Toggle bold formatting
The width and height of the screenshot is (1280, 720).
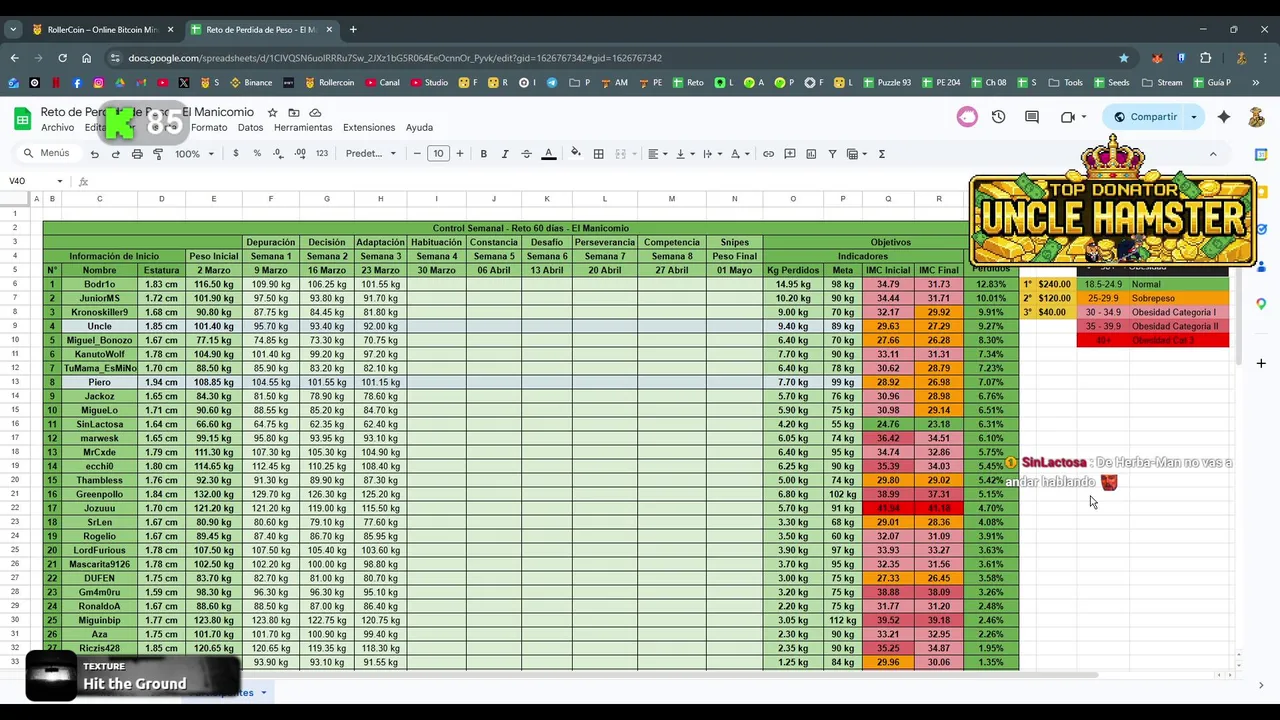click(483, 154)
